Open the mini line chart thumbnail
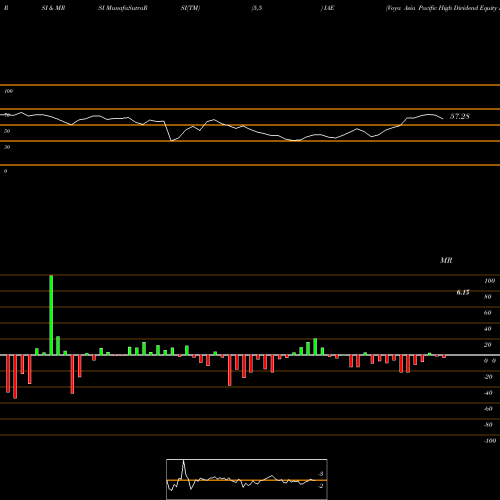 click(x=247, y=479)
